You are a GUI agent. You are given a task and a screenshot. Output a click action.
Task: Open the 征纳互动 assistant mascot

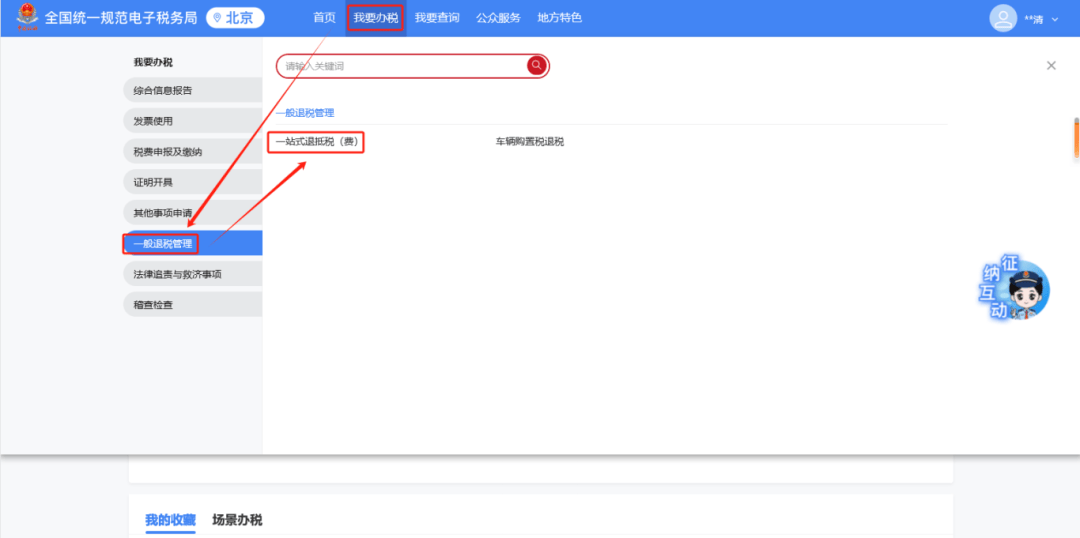[x=1014, y=290]
